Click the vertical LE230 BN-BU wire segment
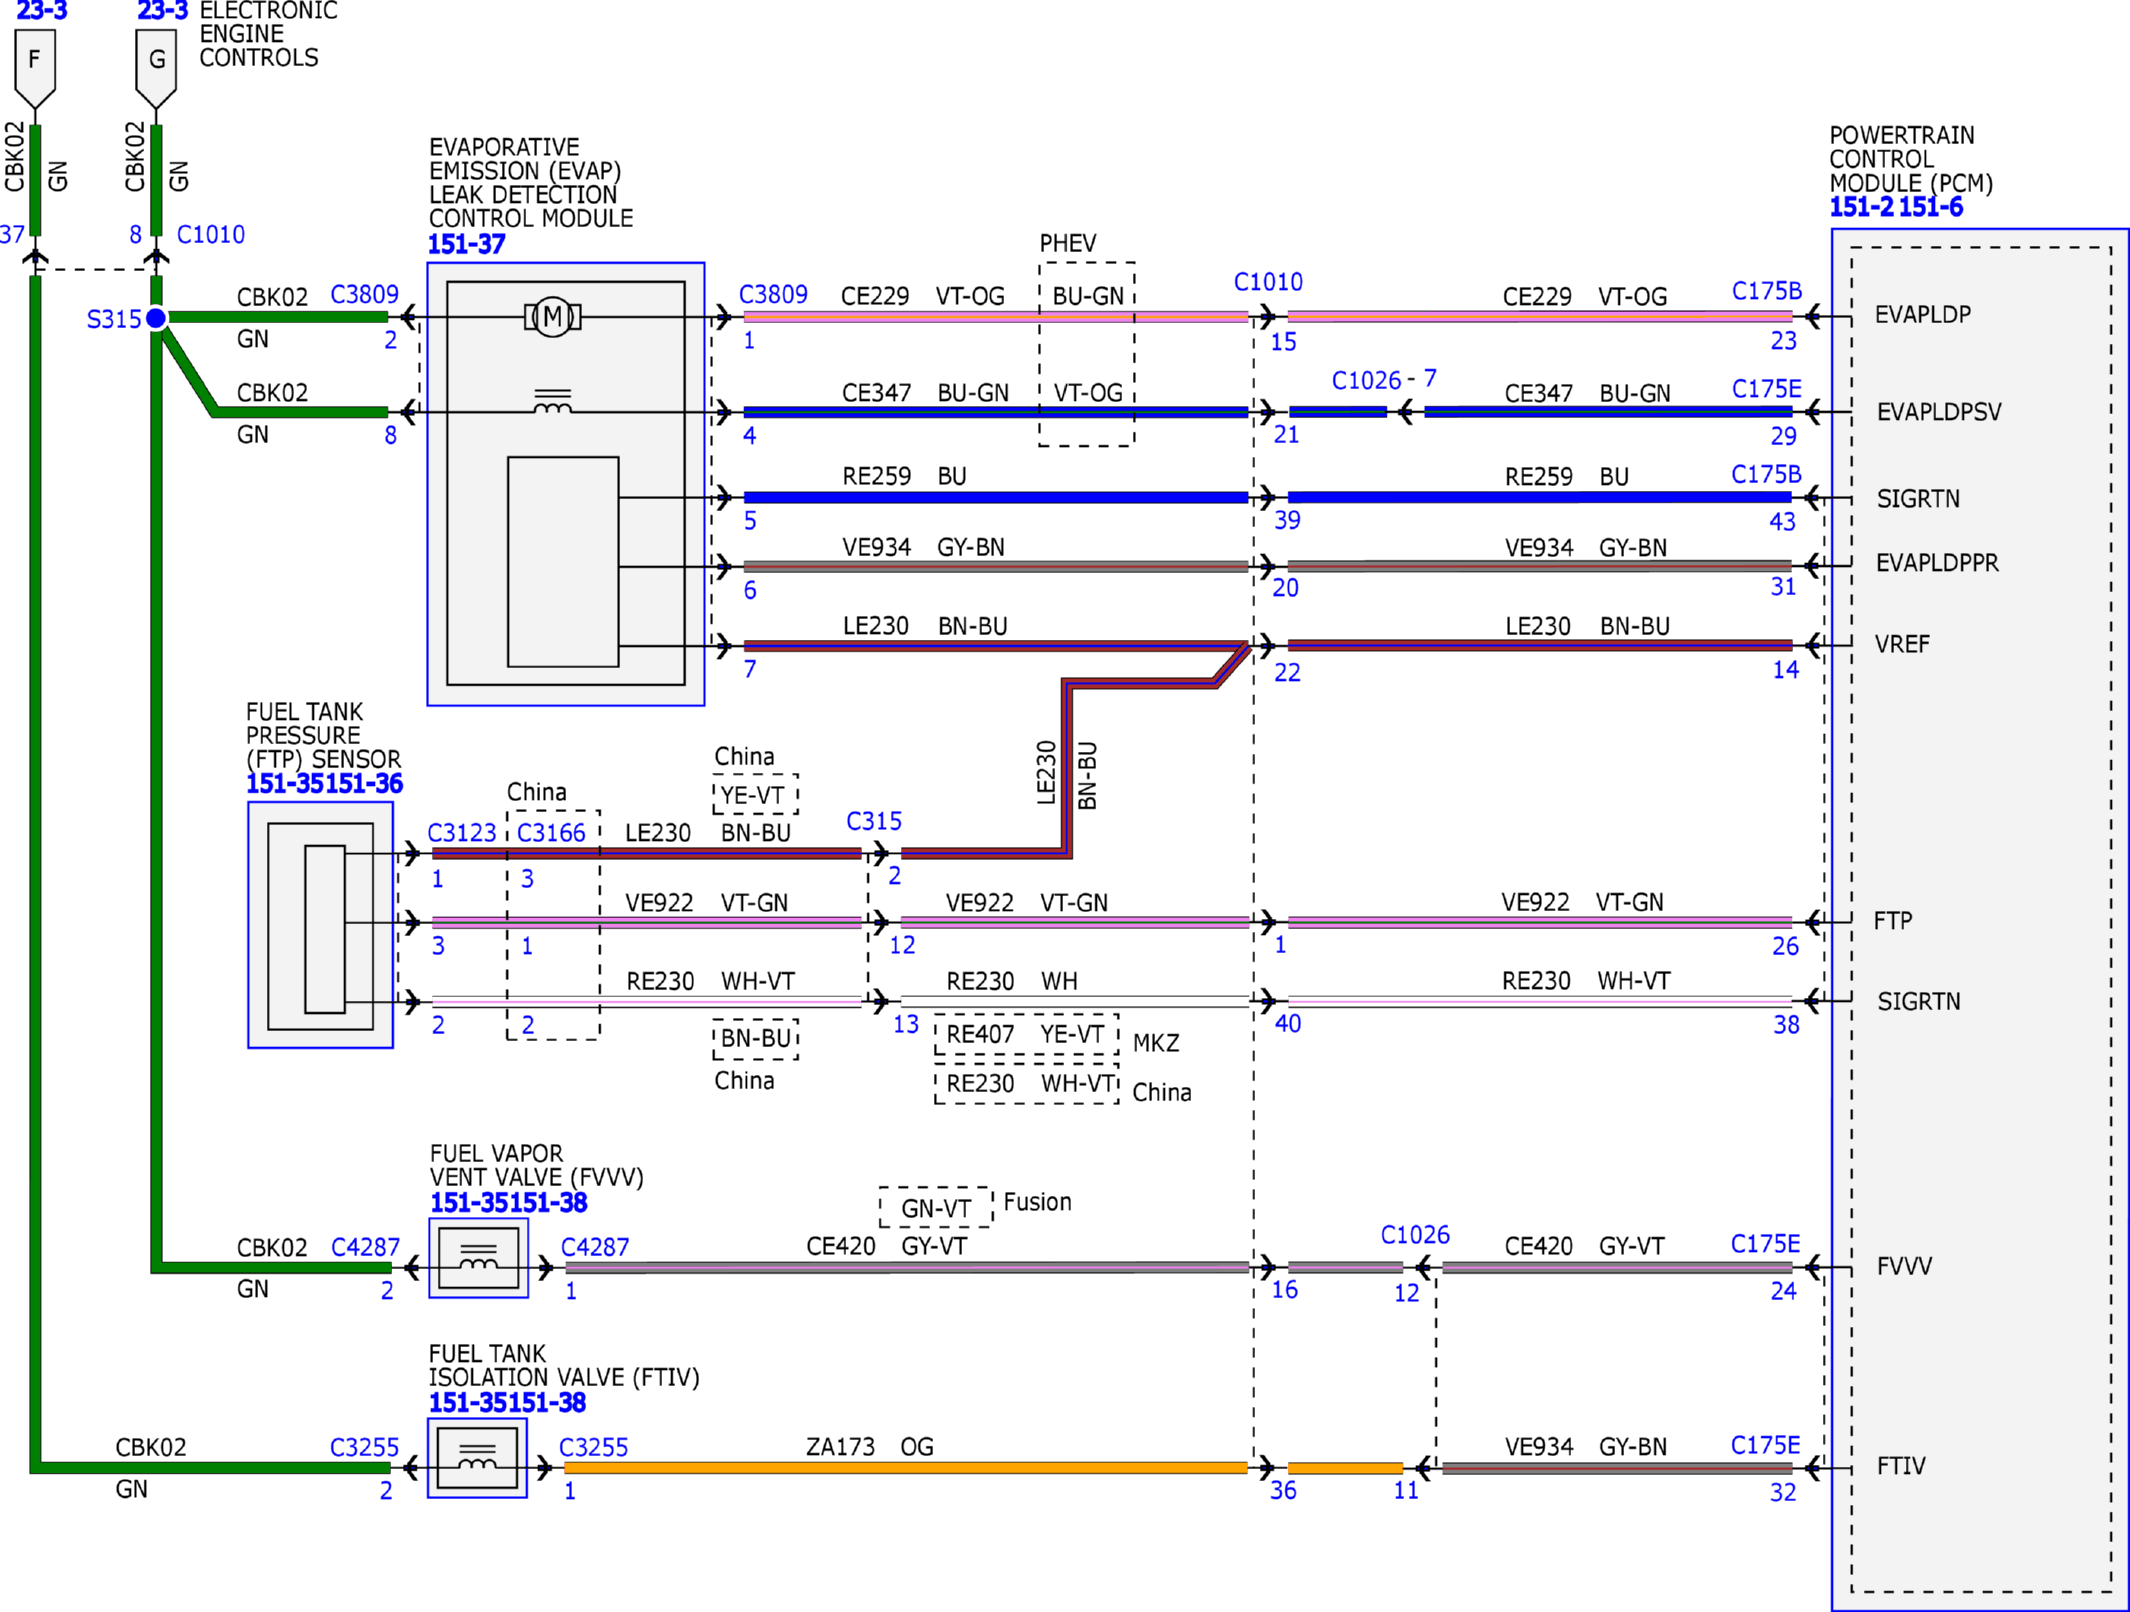 click(1067, 770)
